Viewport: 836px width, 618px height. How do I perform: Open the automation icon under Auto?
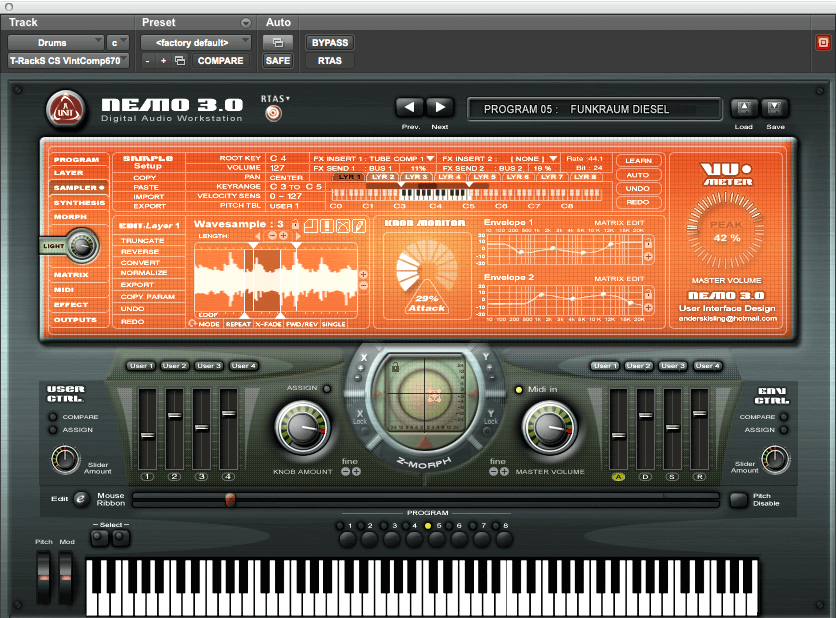(x=278, y=43)
